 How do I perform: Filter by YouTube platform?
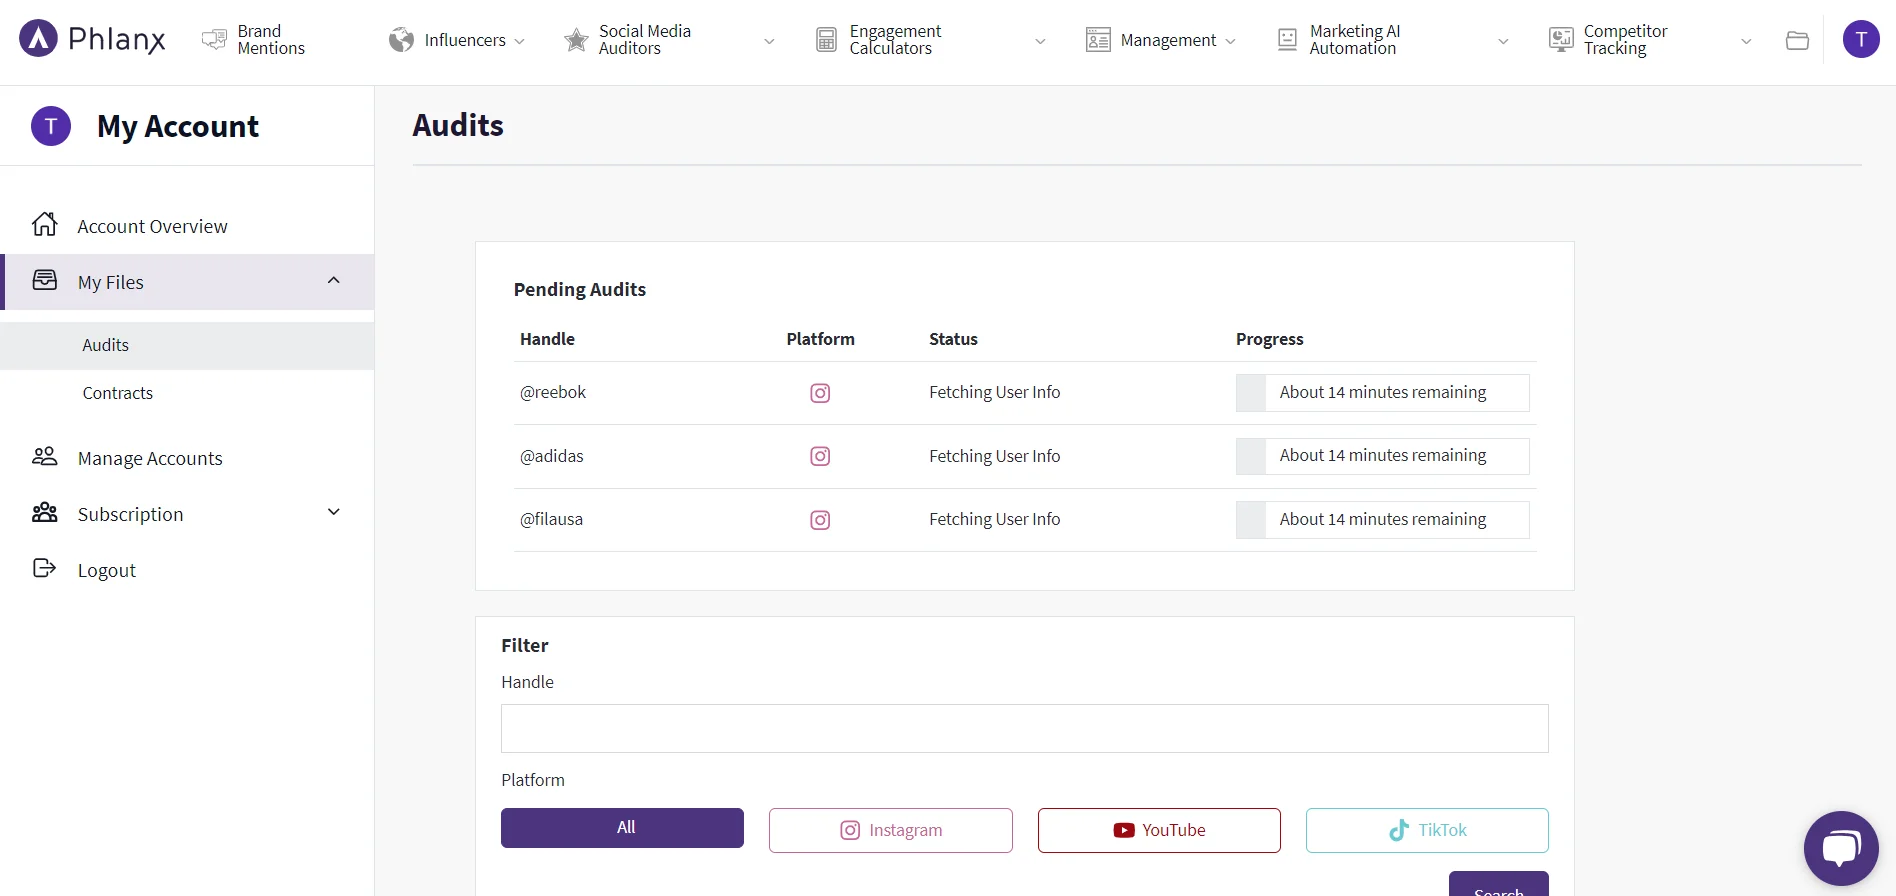pos(1159,830)
